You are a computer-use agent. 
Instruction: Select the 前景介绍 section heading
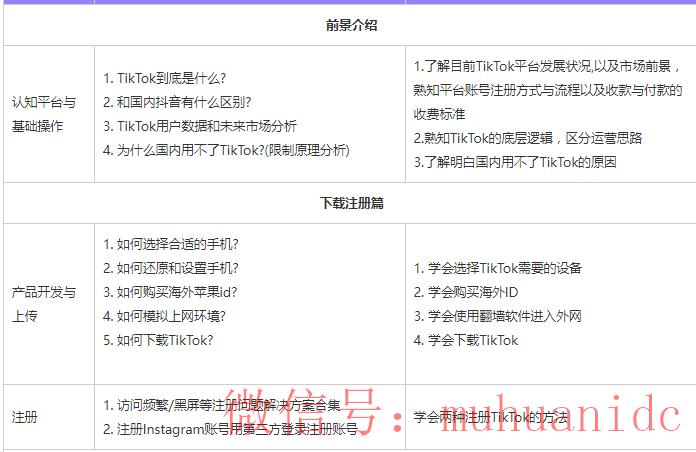pyautogui.click(x=351, y=25)
